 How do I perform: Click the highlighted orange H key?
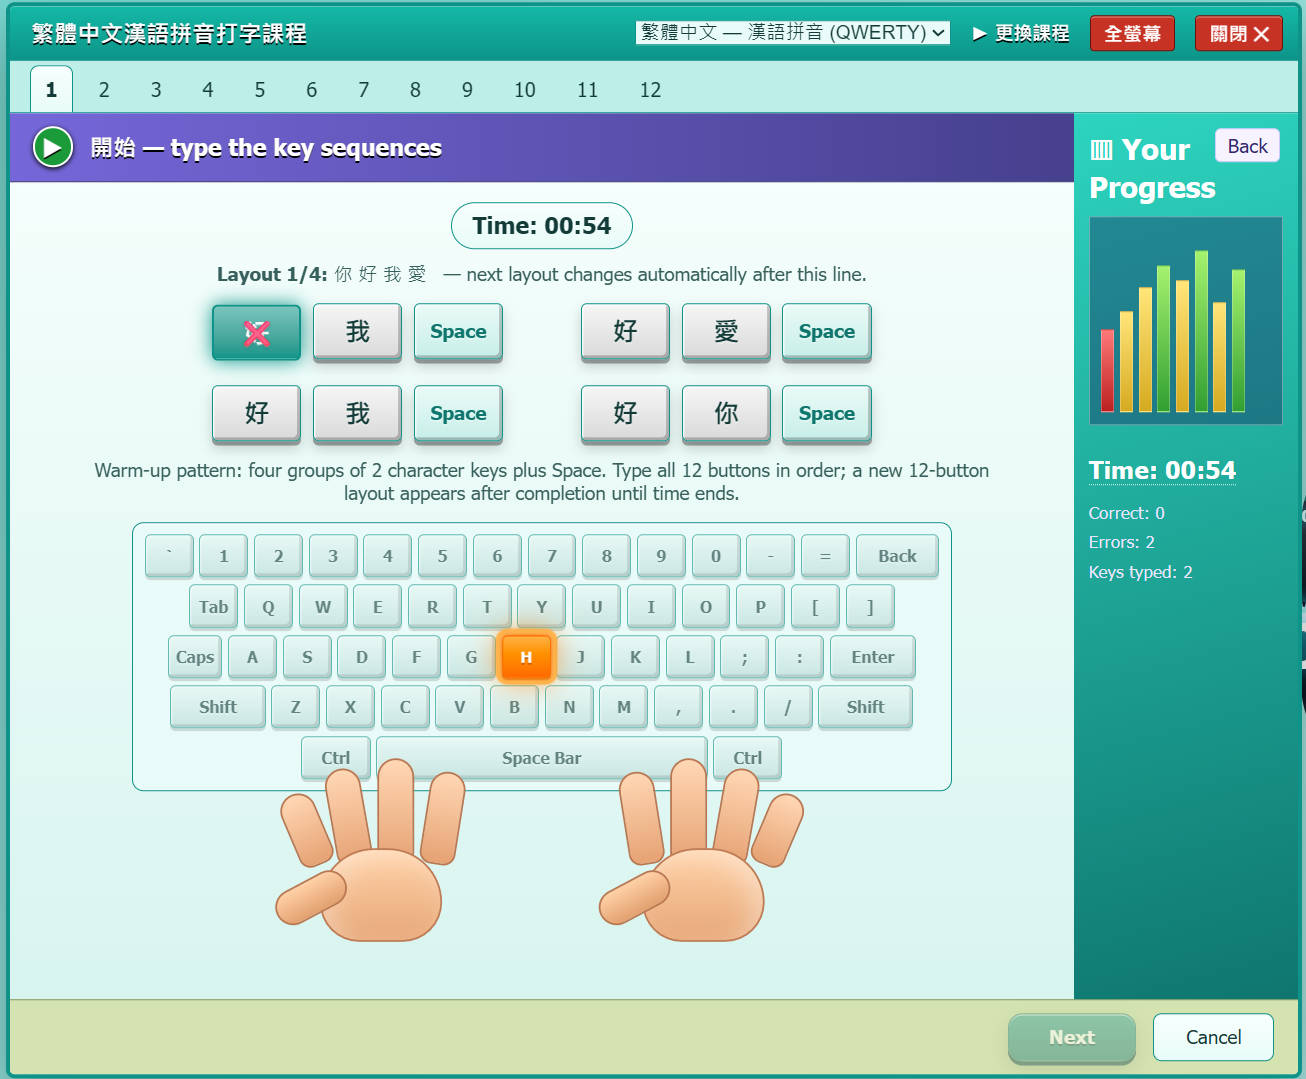point(526,657)
